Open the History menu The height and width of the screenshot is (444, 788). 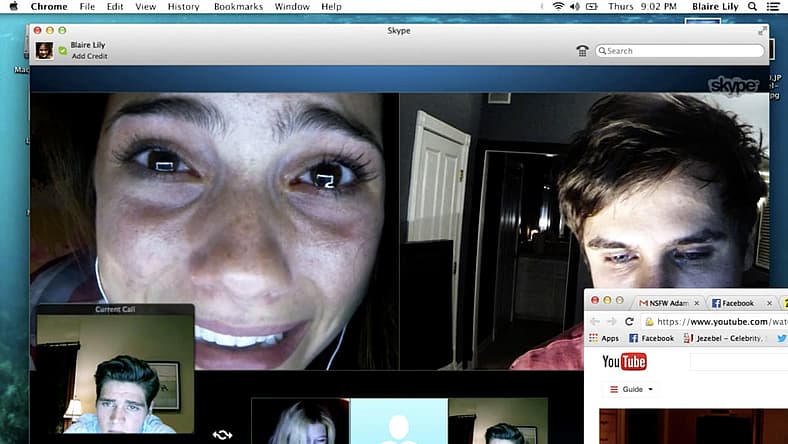[x=183, y=7]
